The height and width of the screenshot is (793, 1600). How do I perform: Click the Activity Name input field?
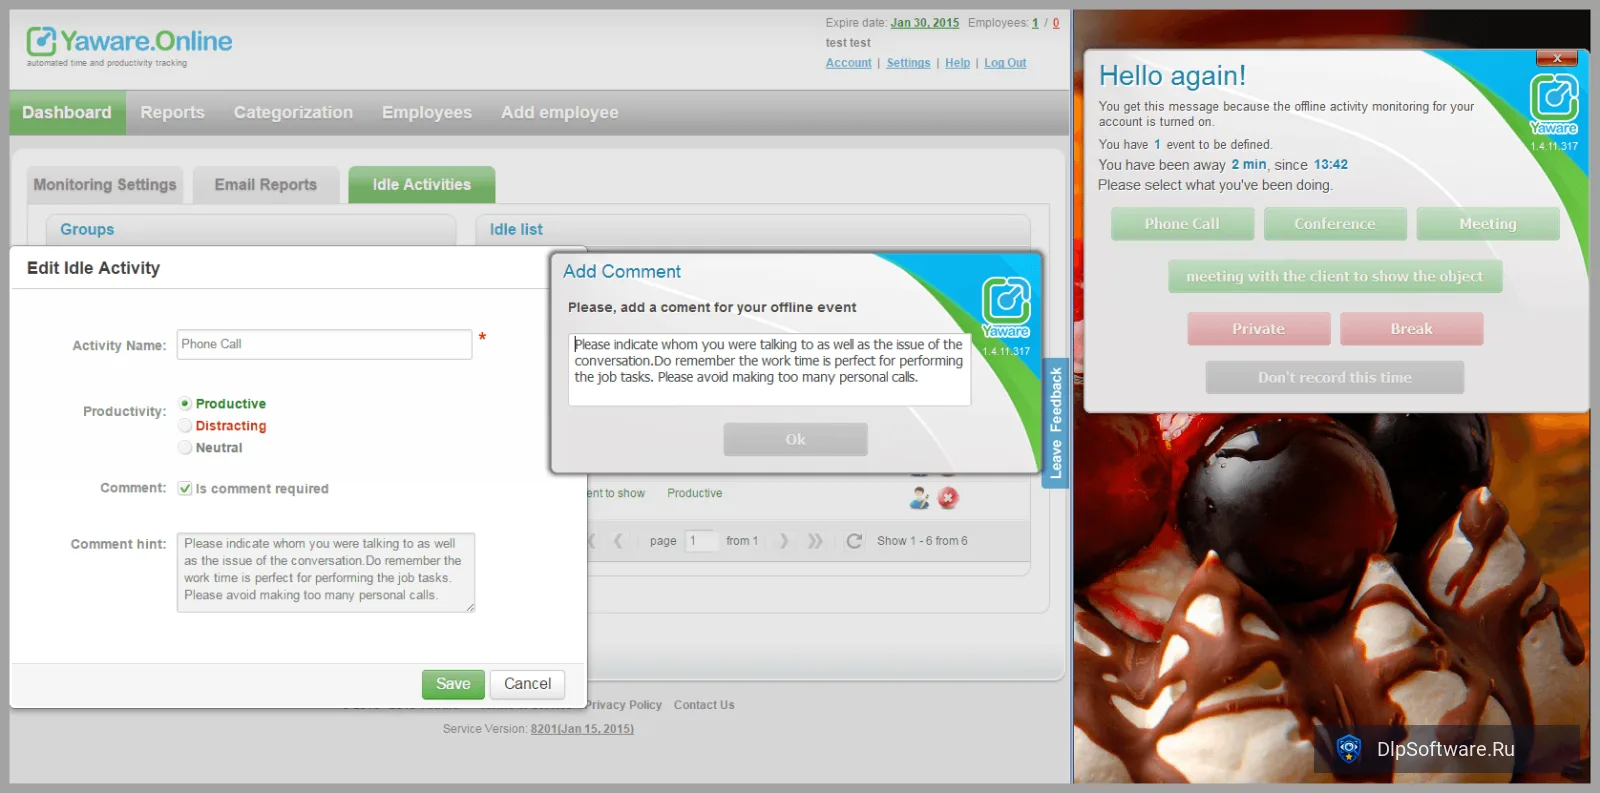click(324, 344)
